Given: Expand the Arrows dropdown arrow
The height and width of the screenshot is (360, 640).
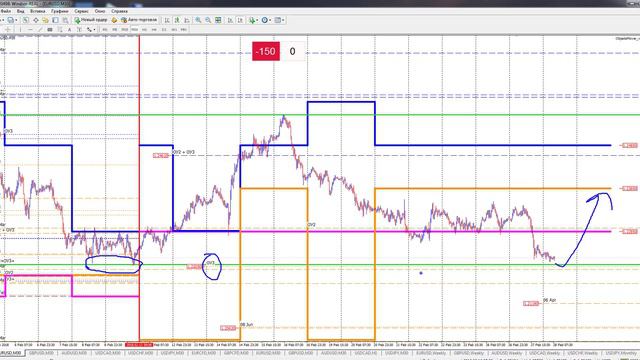Looking at the screenshot, I should pyautogui.click(x=94, y=29).
